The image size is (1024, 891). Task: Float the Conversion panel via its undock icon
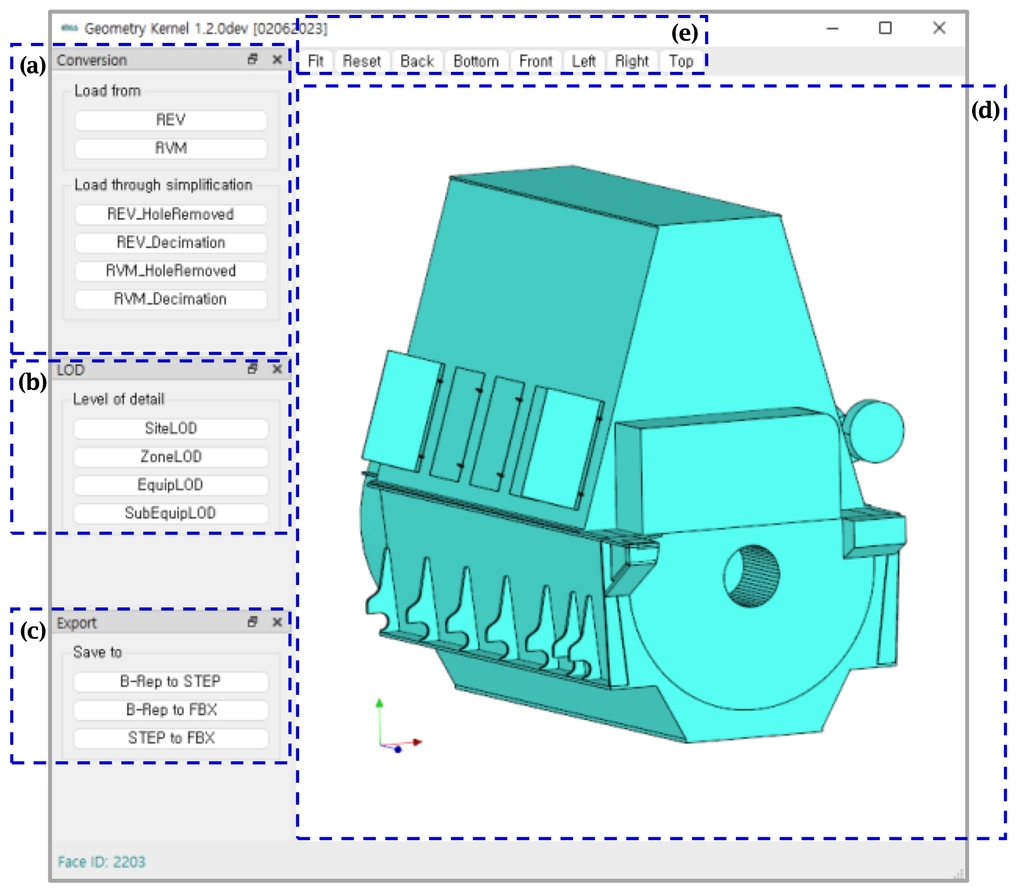[x=253, y=59]
